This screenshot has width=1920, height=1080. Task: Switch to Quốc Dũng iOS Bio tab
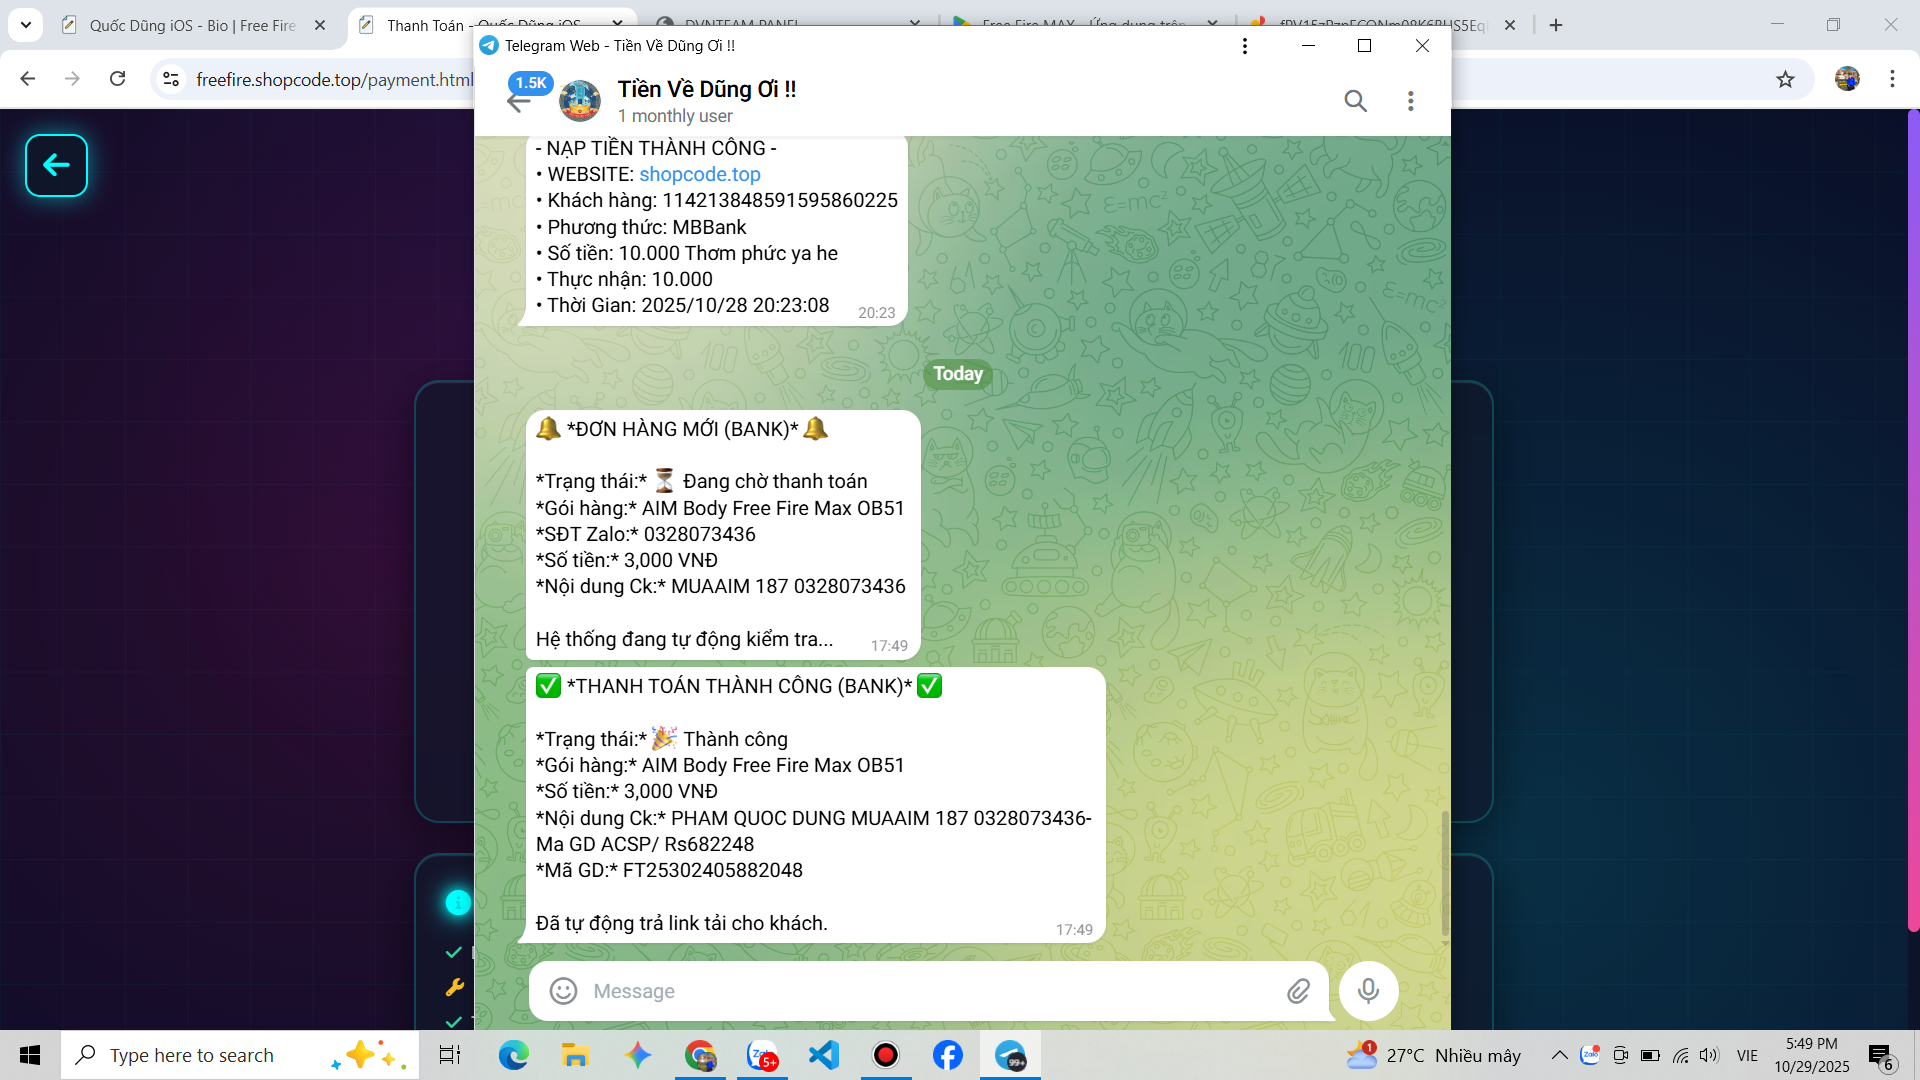192,25
